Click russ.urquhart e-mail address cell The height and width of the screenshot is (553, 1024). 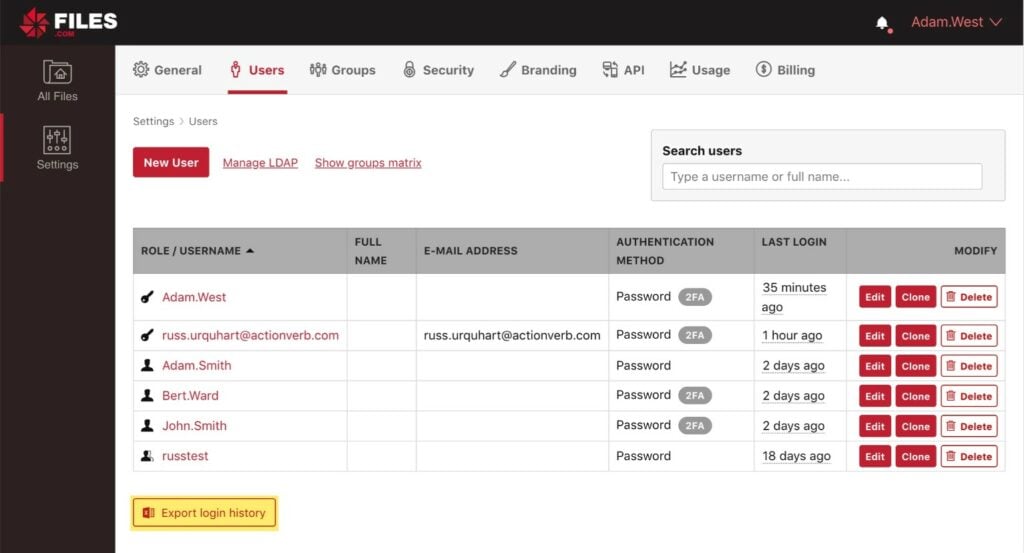click(512, 336)
